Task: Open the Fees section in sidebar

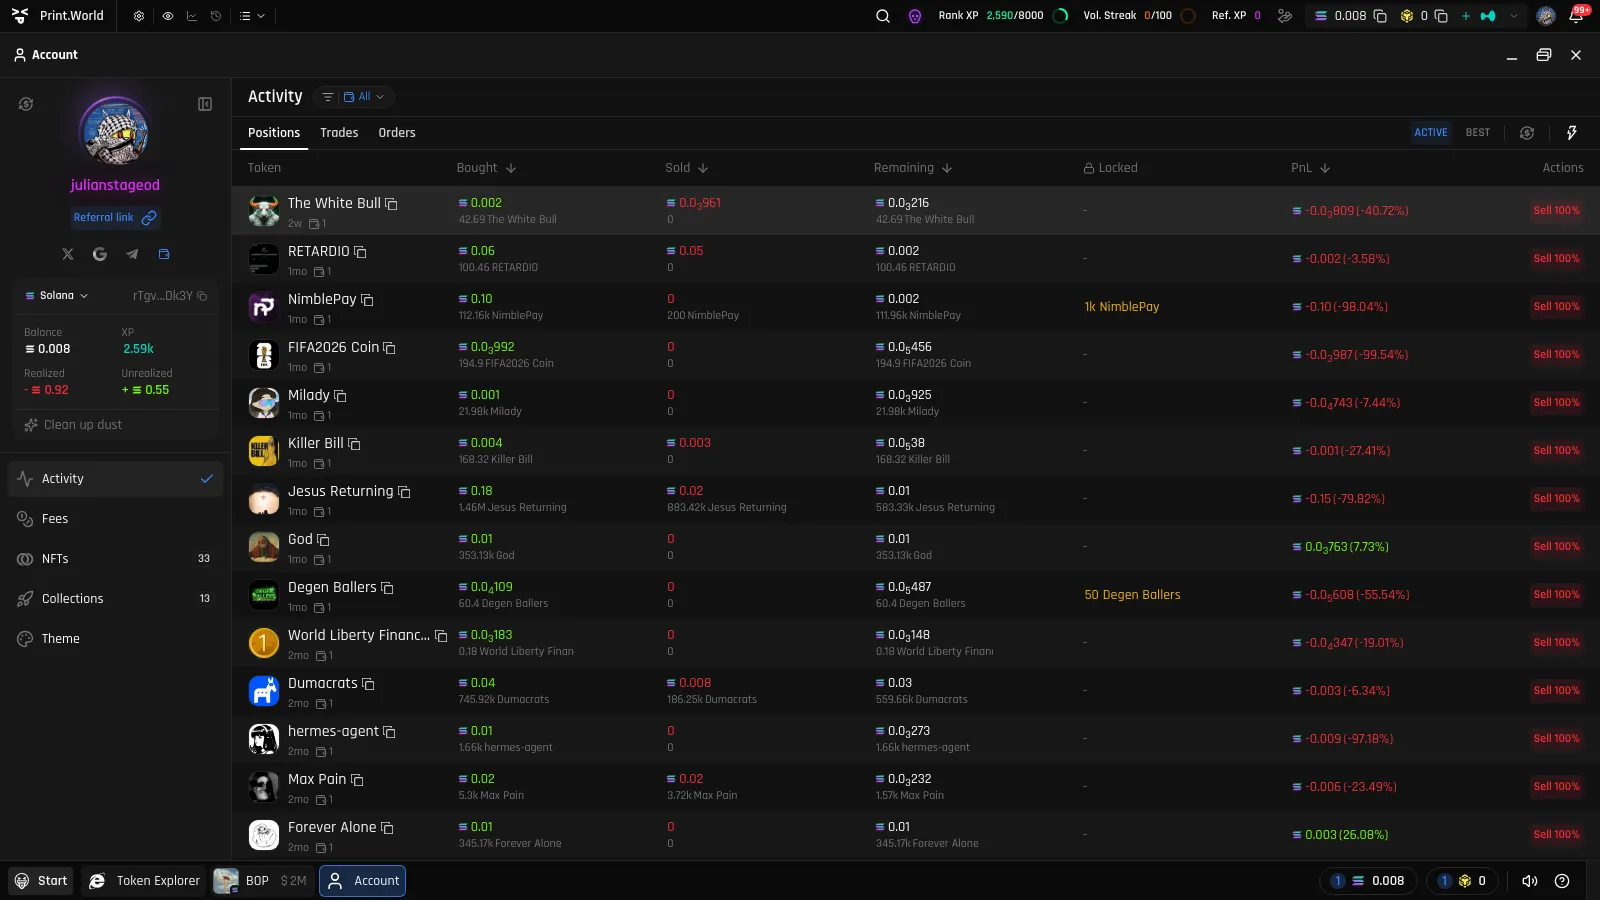Action: tap(116, 519)
